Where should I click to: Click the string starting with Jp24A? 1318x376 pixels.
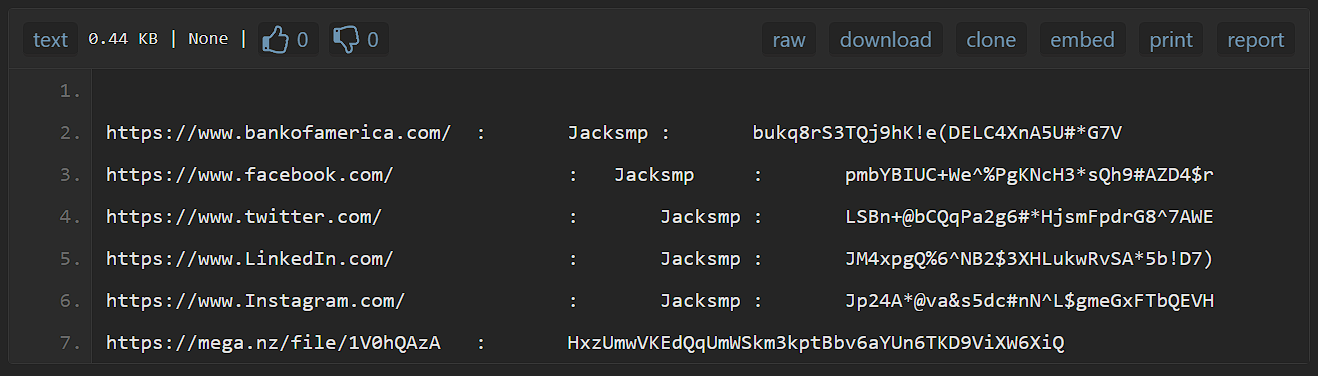click(x=1029, y=301)
